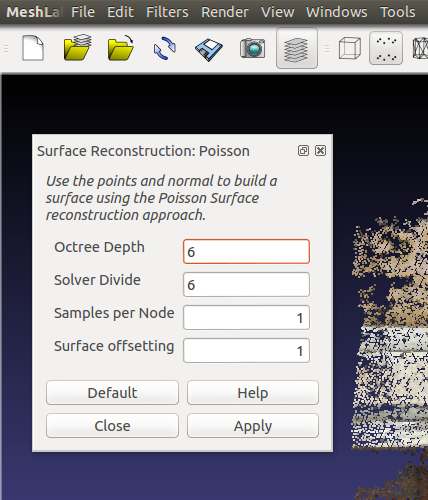This screenshot has height=500, width=428.
Task: Open the Render menu
Action: (225, 12)
